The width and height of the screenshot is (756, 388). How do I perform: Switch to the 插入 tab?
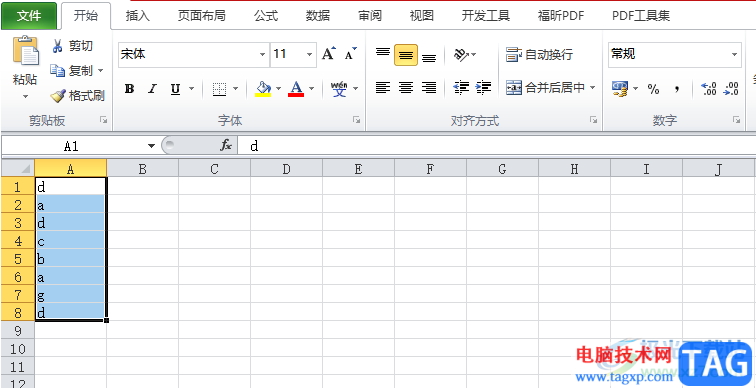point(138,16)
